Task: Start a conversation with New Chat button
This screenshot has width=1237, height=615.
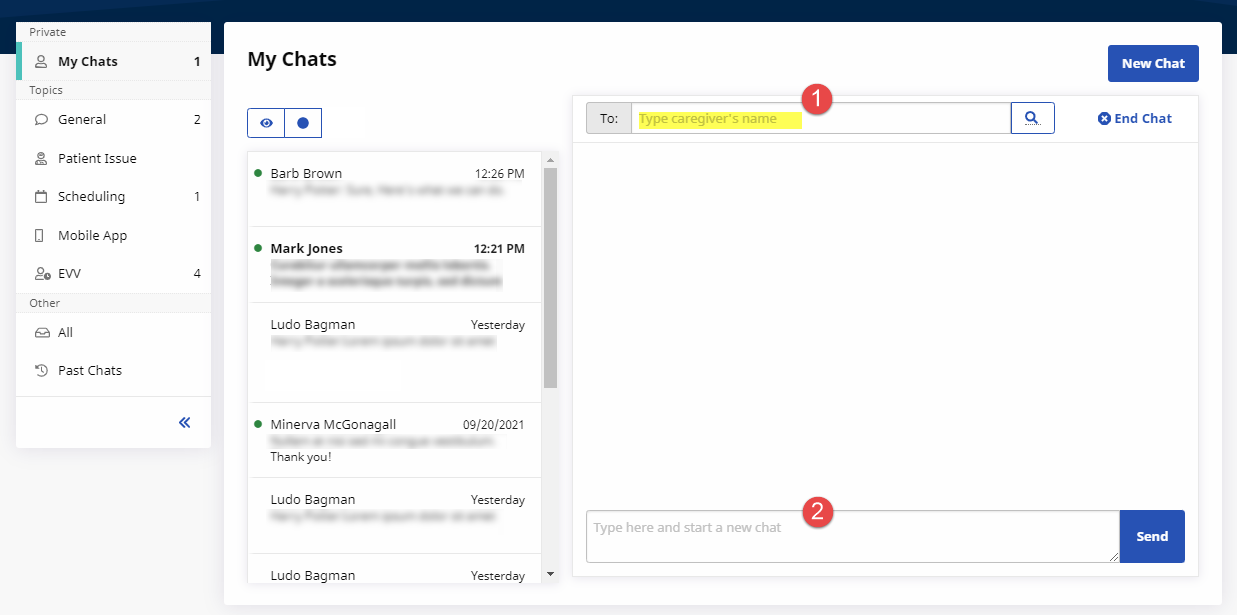Action: (1152, 63)
